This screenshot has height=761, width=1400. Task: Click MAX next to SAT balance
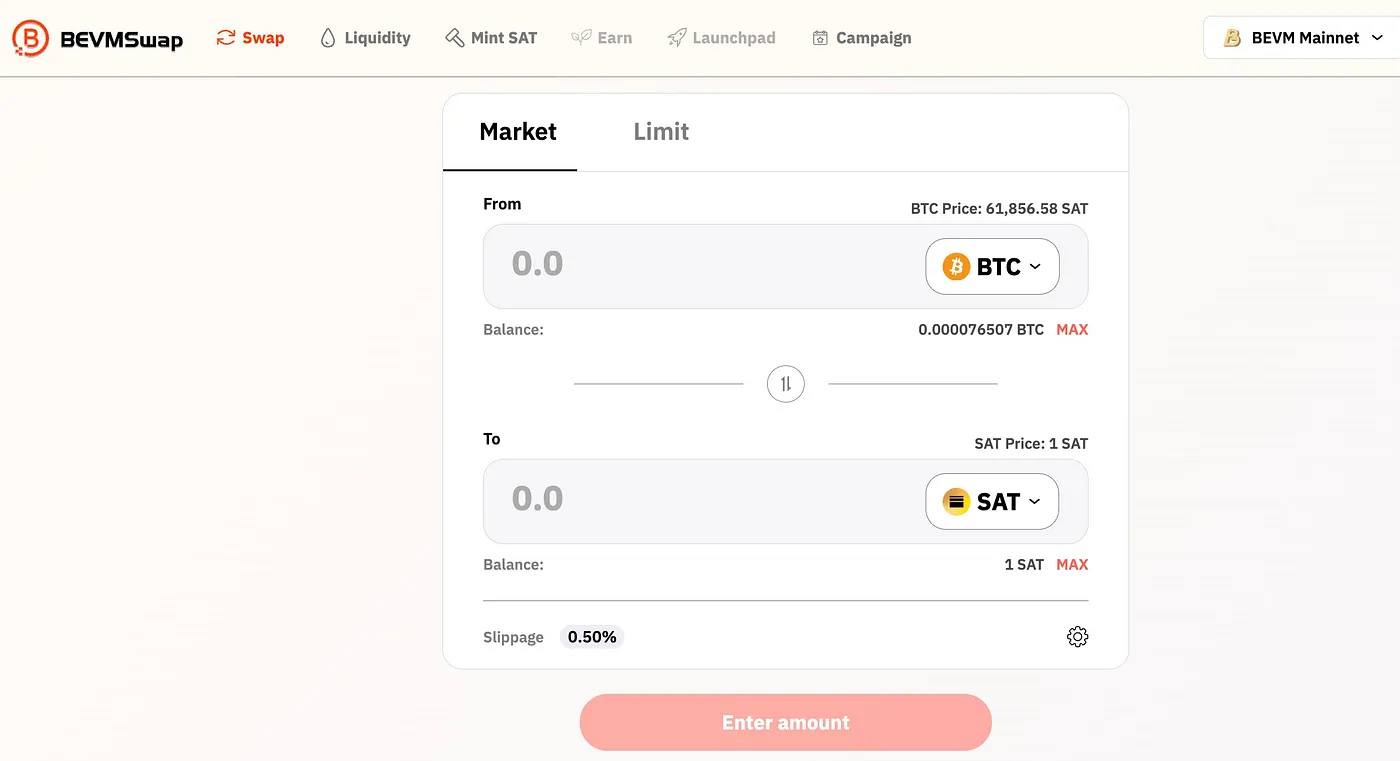click(1072, 564)
